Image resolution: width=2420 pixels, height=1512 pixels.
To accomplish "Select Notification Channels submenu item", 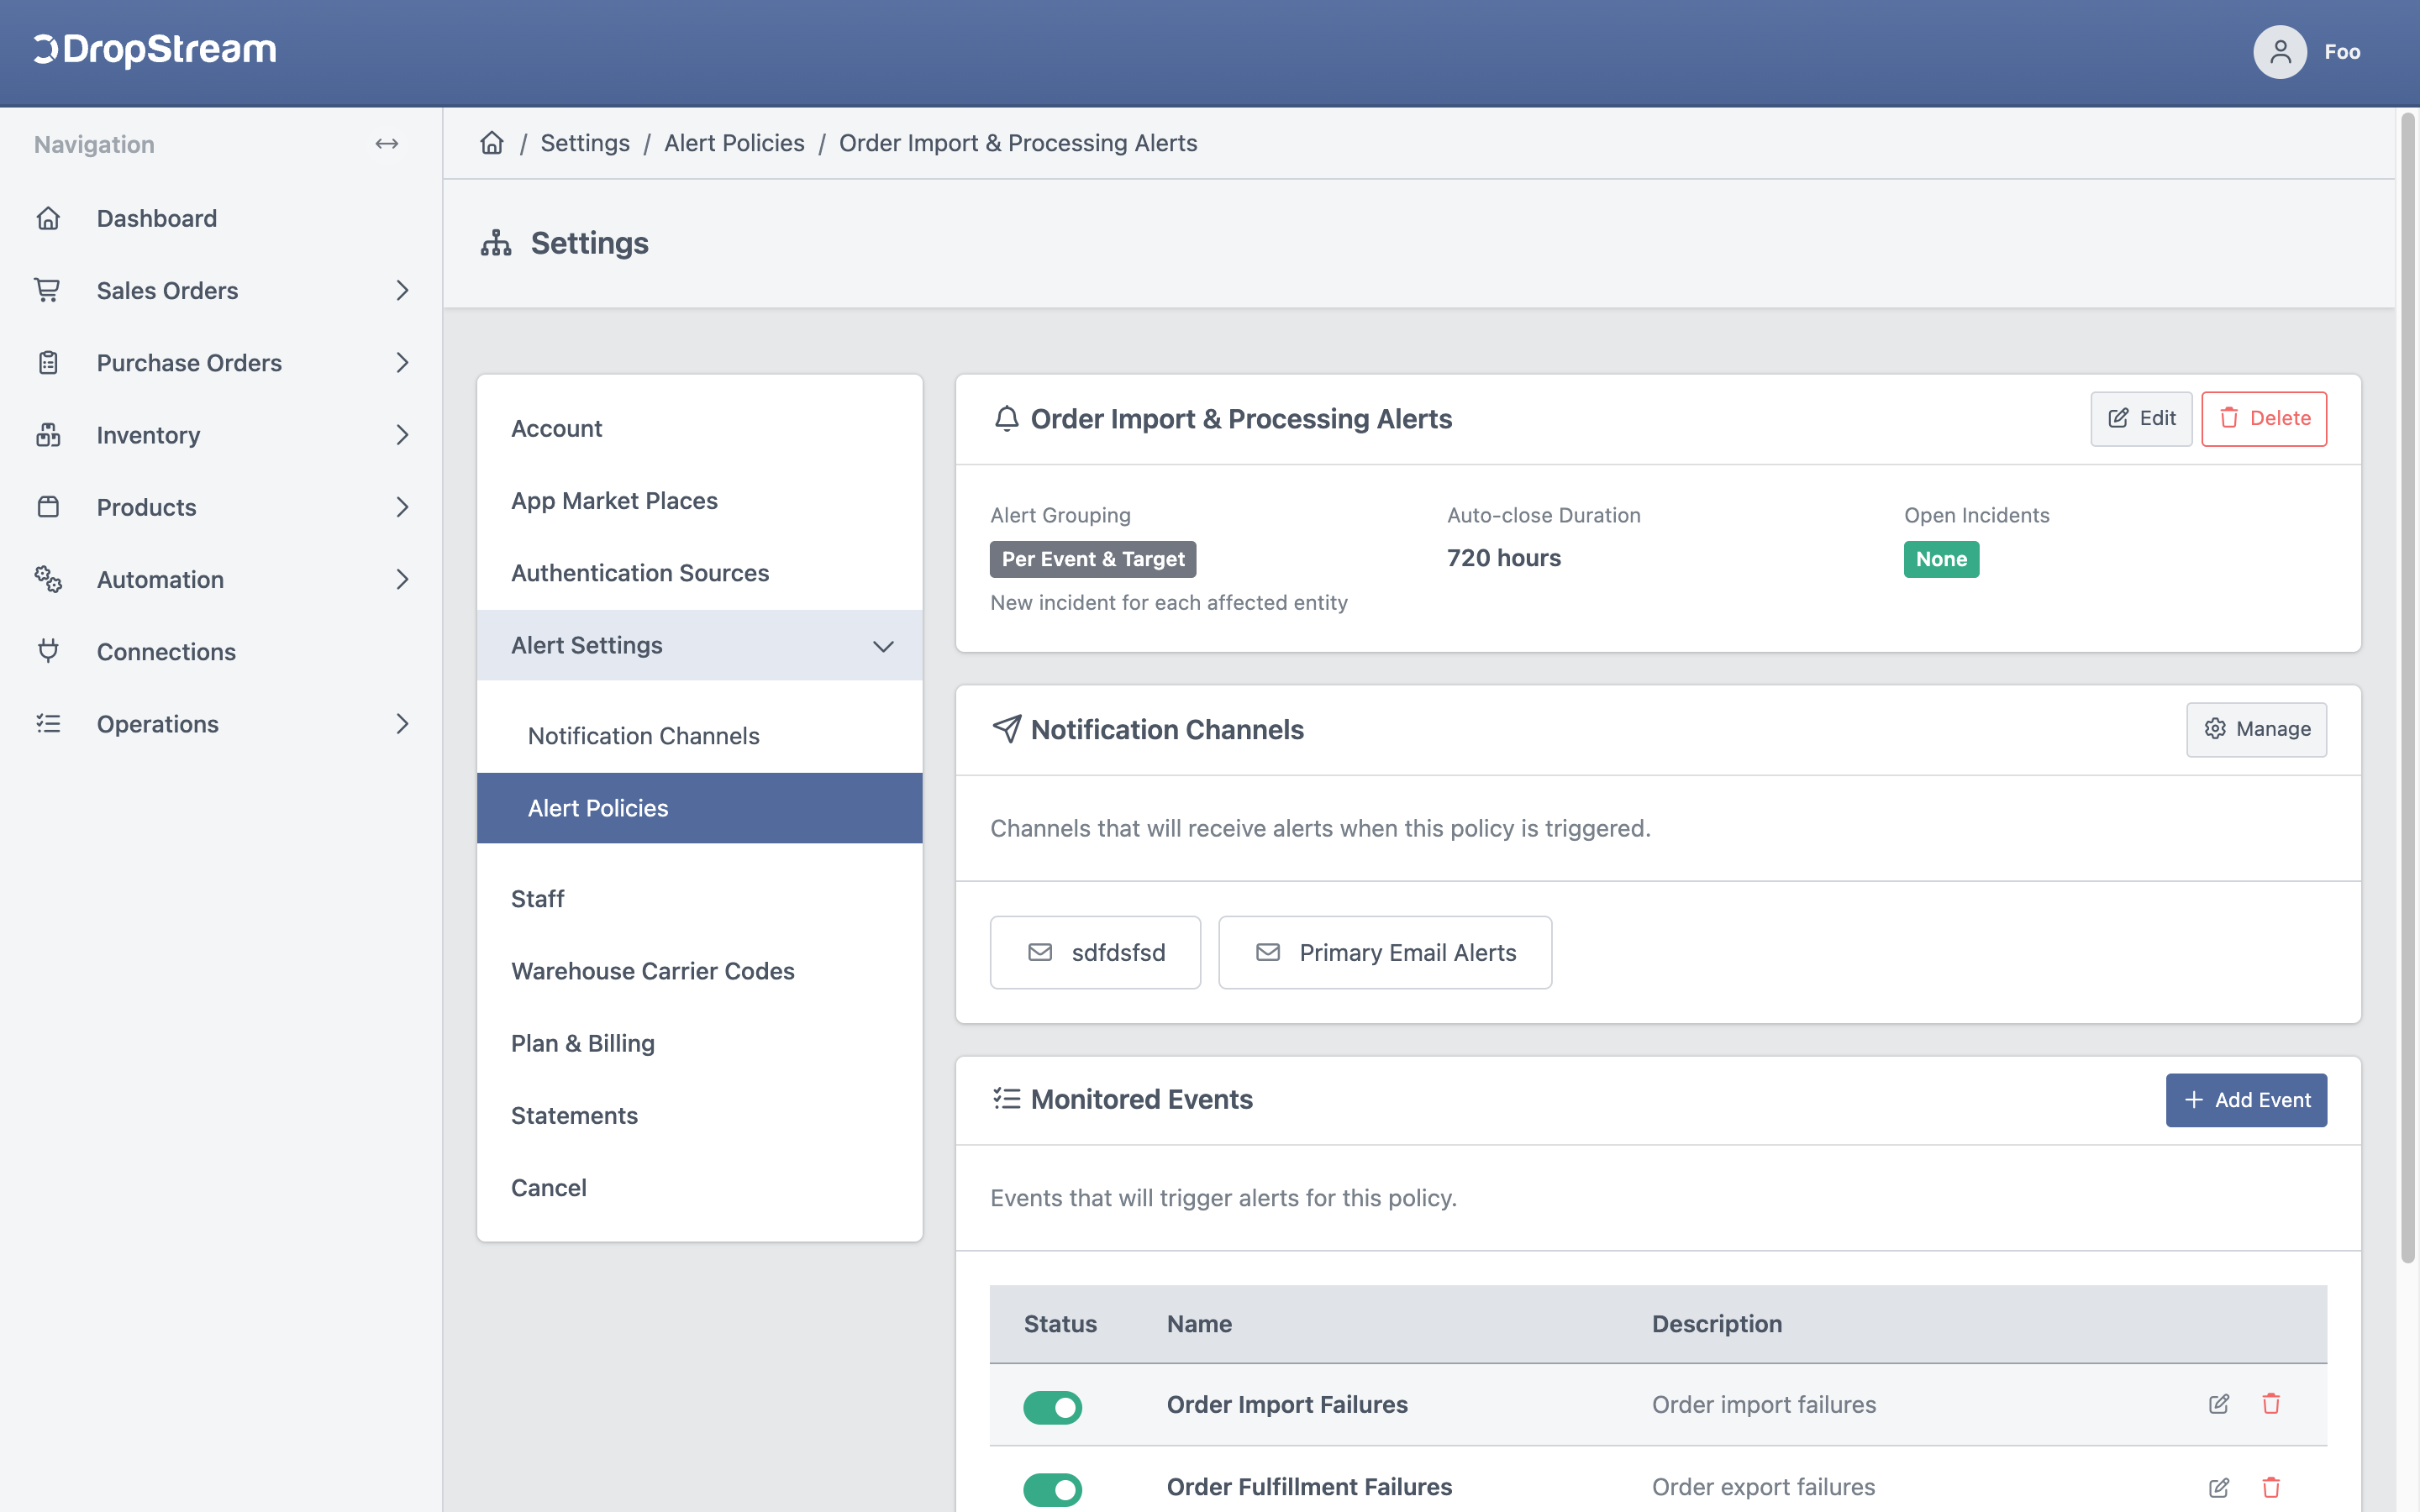I will point(699,735).
